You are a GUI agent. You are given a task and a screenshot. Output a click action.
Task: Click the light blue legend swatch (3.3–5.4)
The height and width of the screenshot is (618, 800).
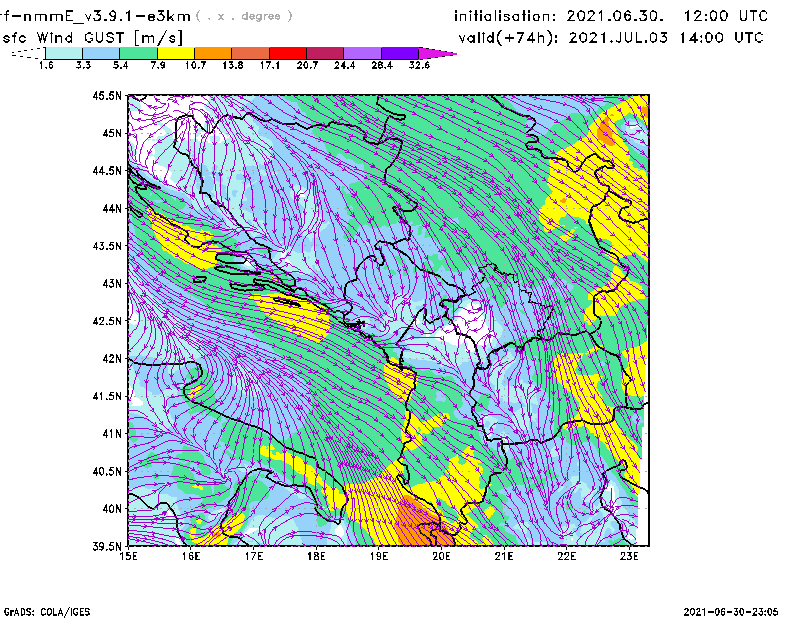coord(101,53)
